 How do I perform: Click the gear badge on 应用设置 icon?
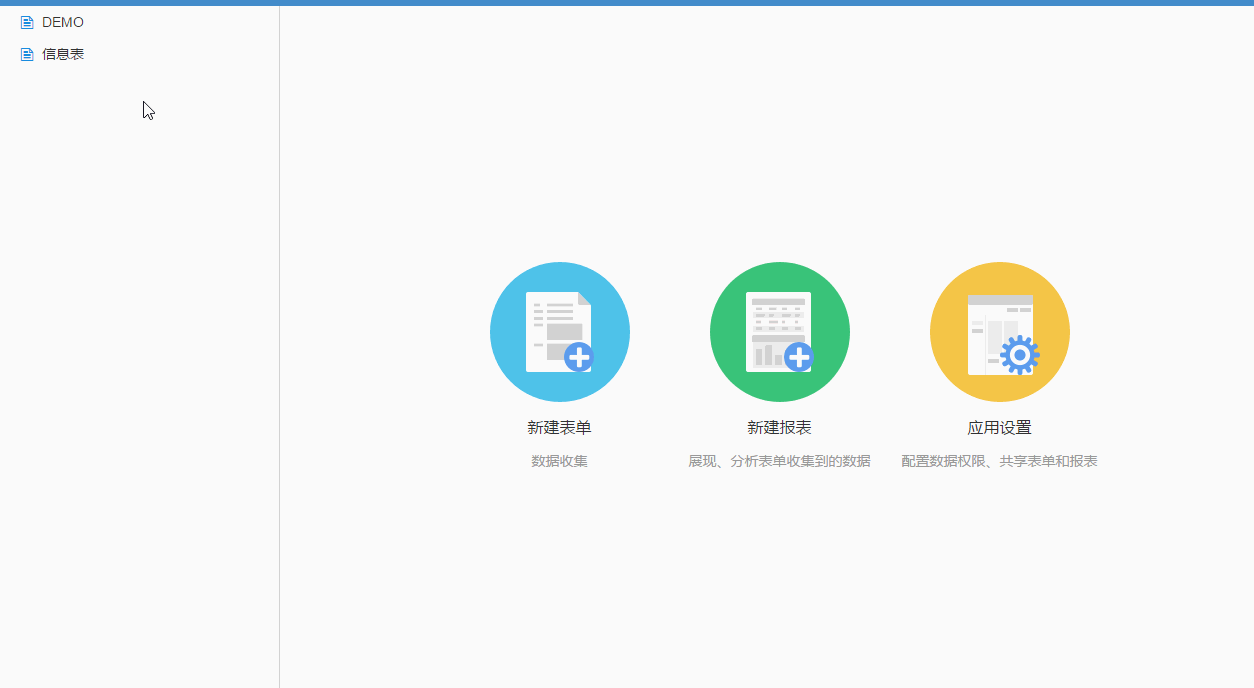(x=1019, y=355)
